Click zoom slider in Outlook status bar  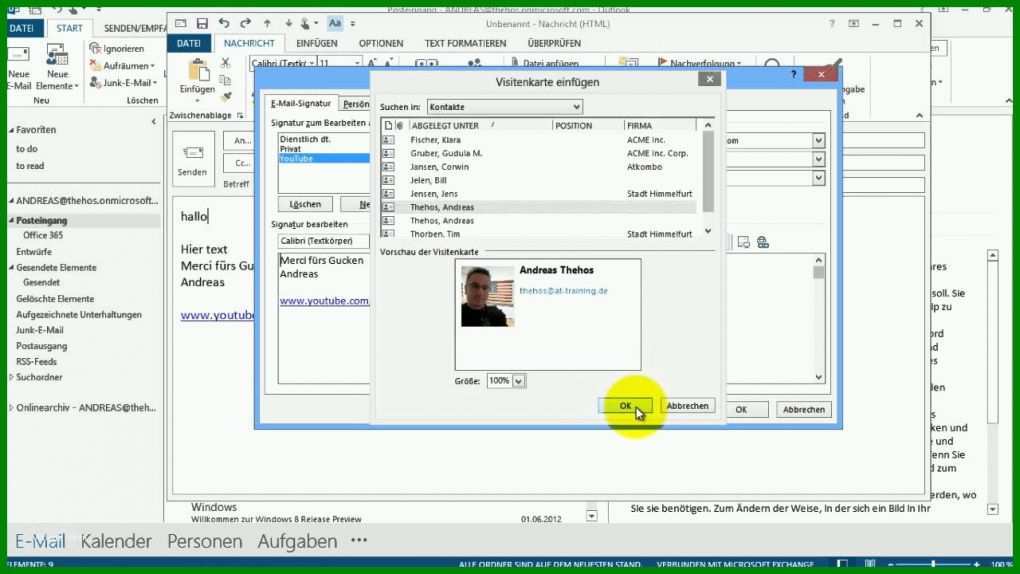tap(933, 564)
